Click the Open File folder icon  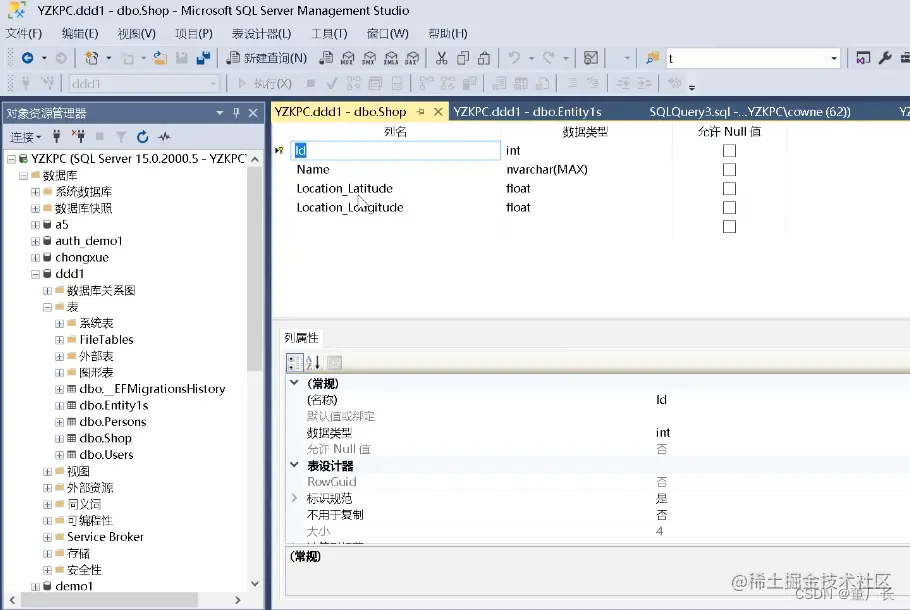point(160,58)
